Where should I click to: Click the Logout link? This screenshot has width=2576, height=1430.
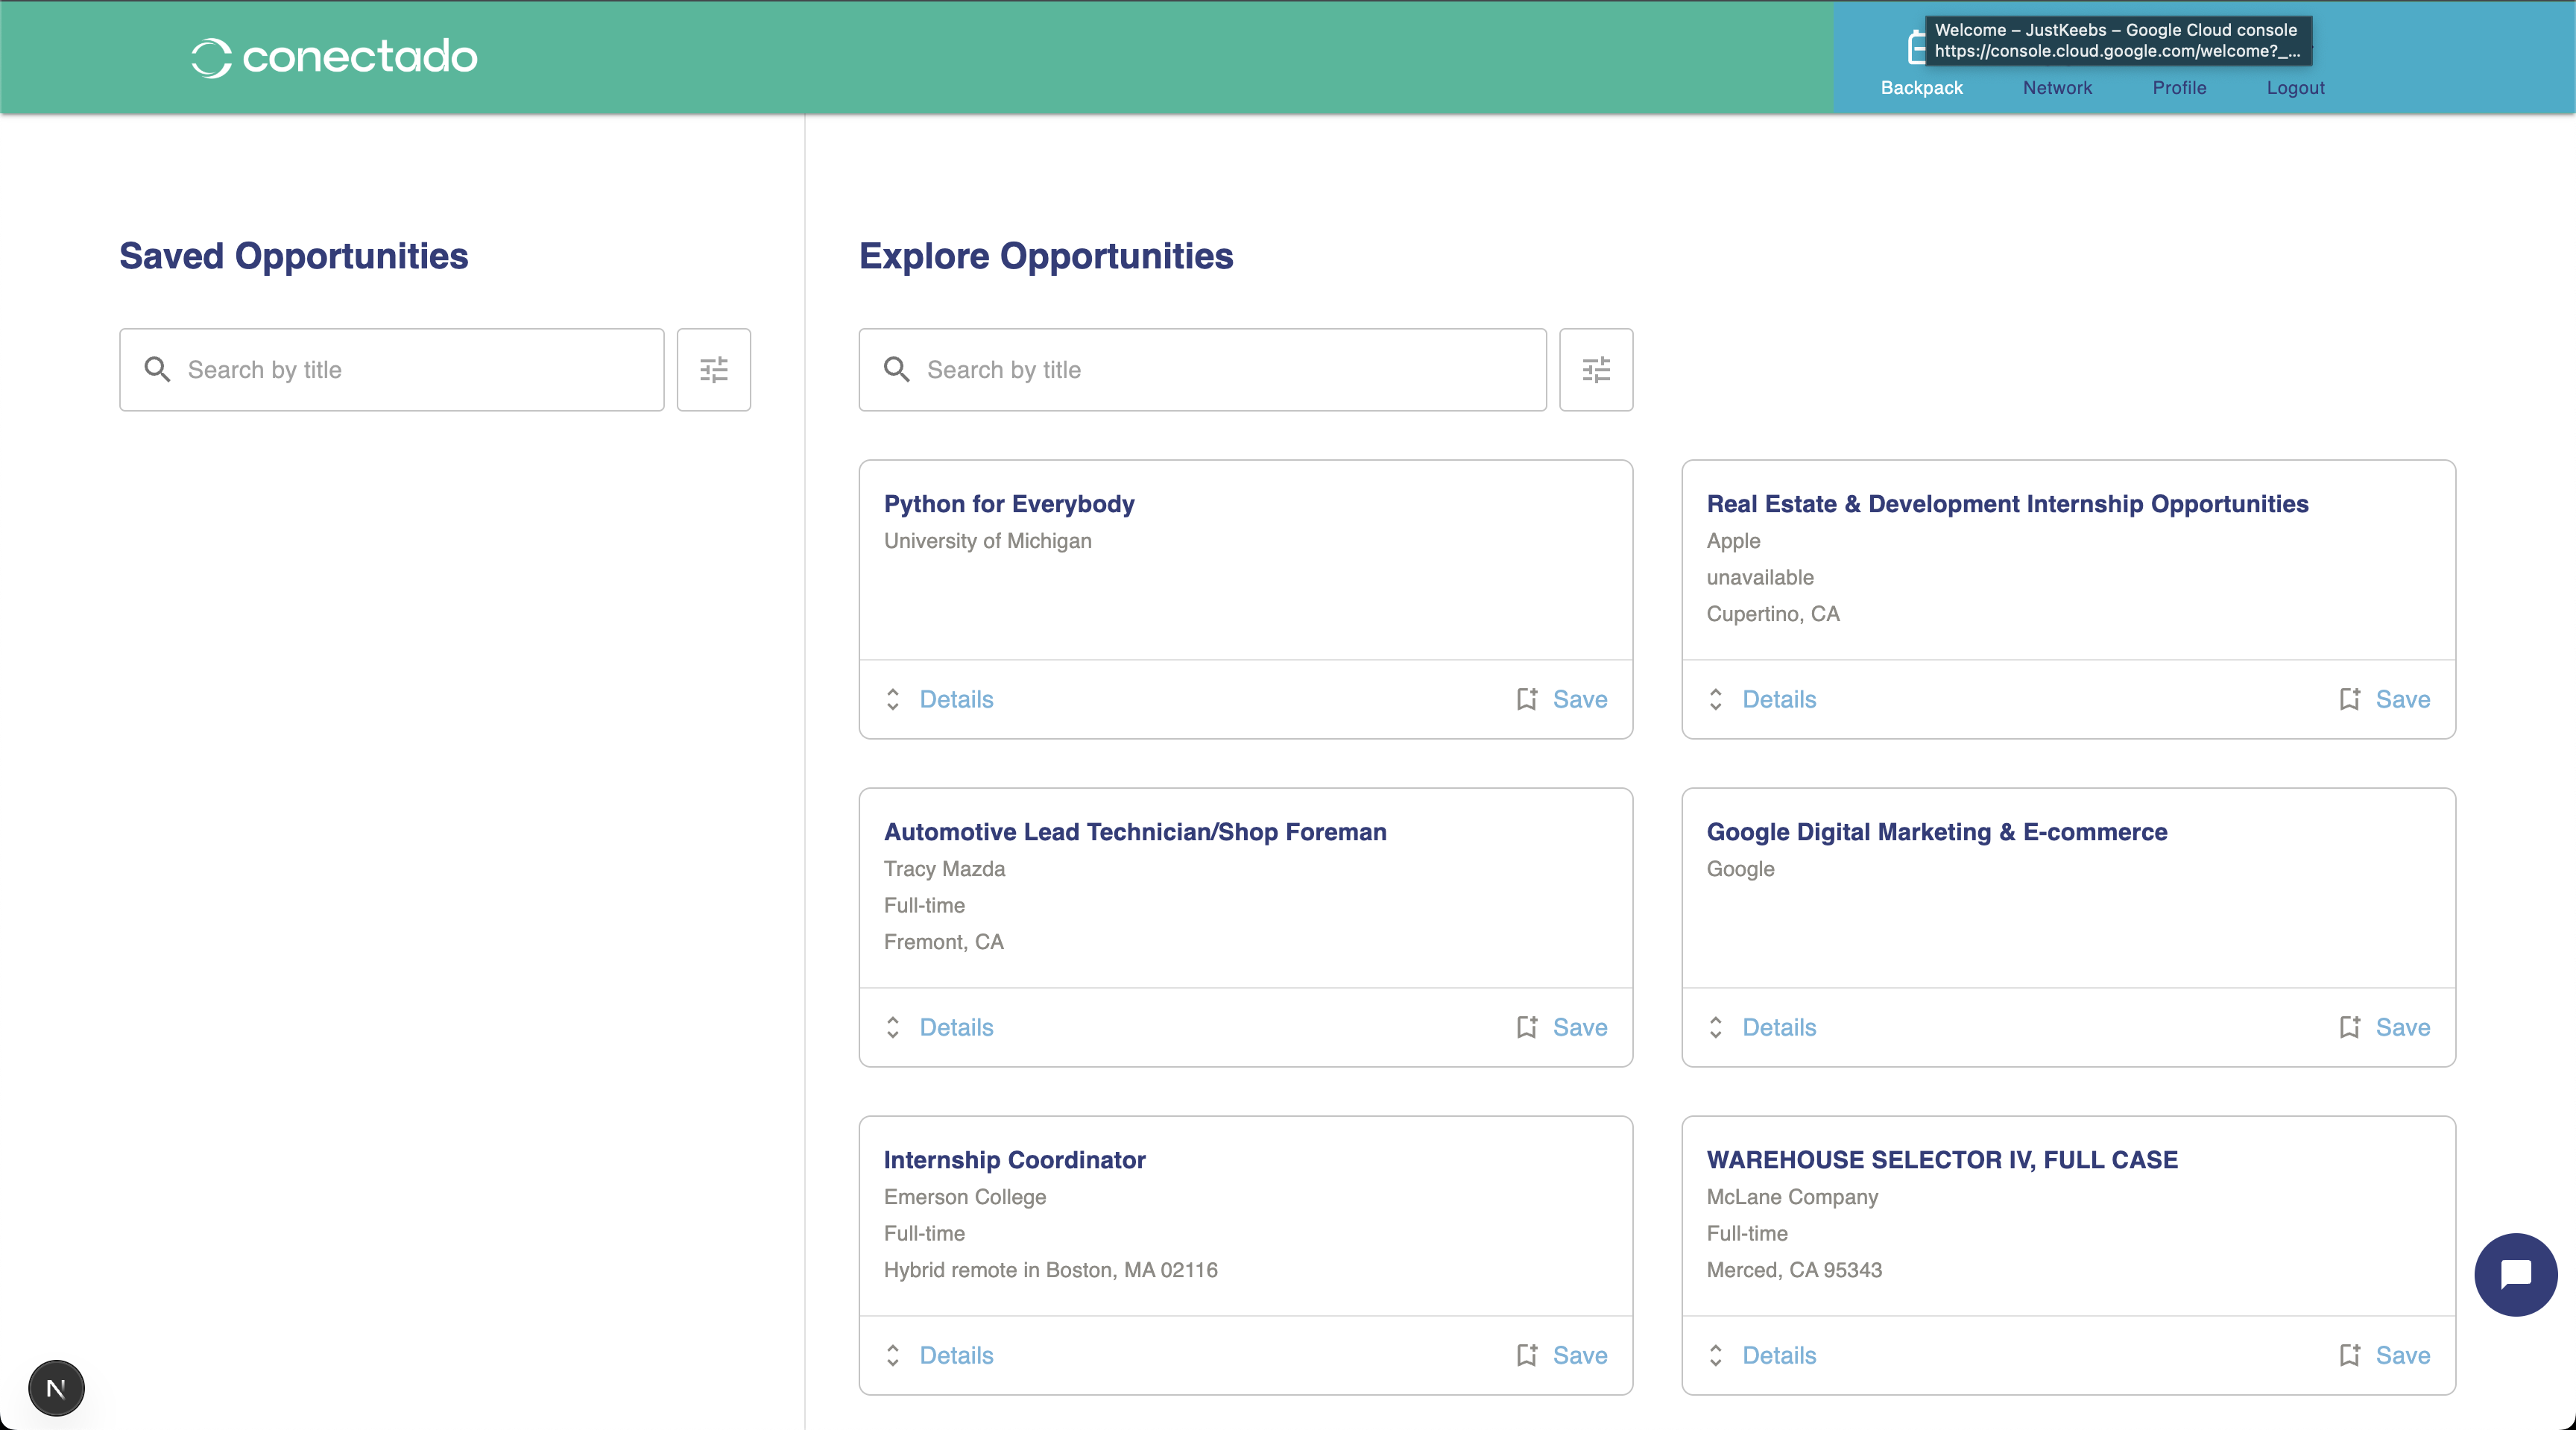click(x=2295, y=88)
